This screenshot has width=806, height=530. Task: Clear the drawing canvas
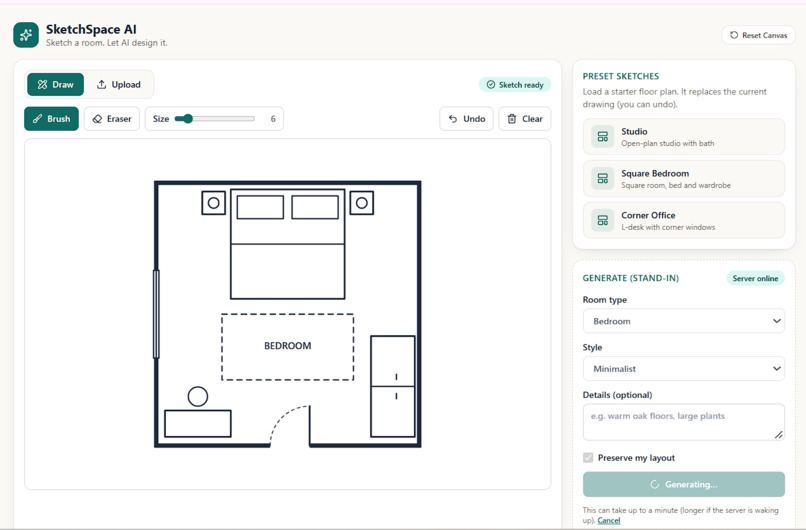coord(525,119)
